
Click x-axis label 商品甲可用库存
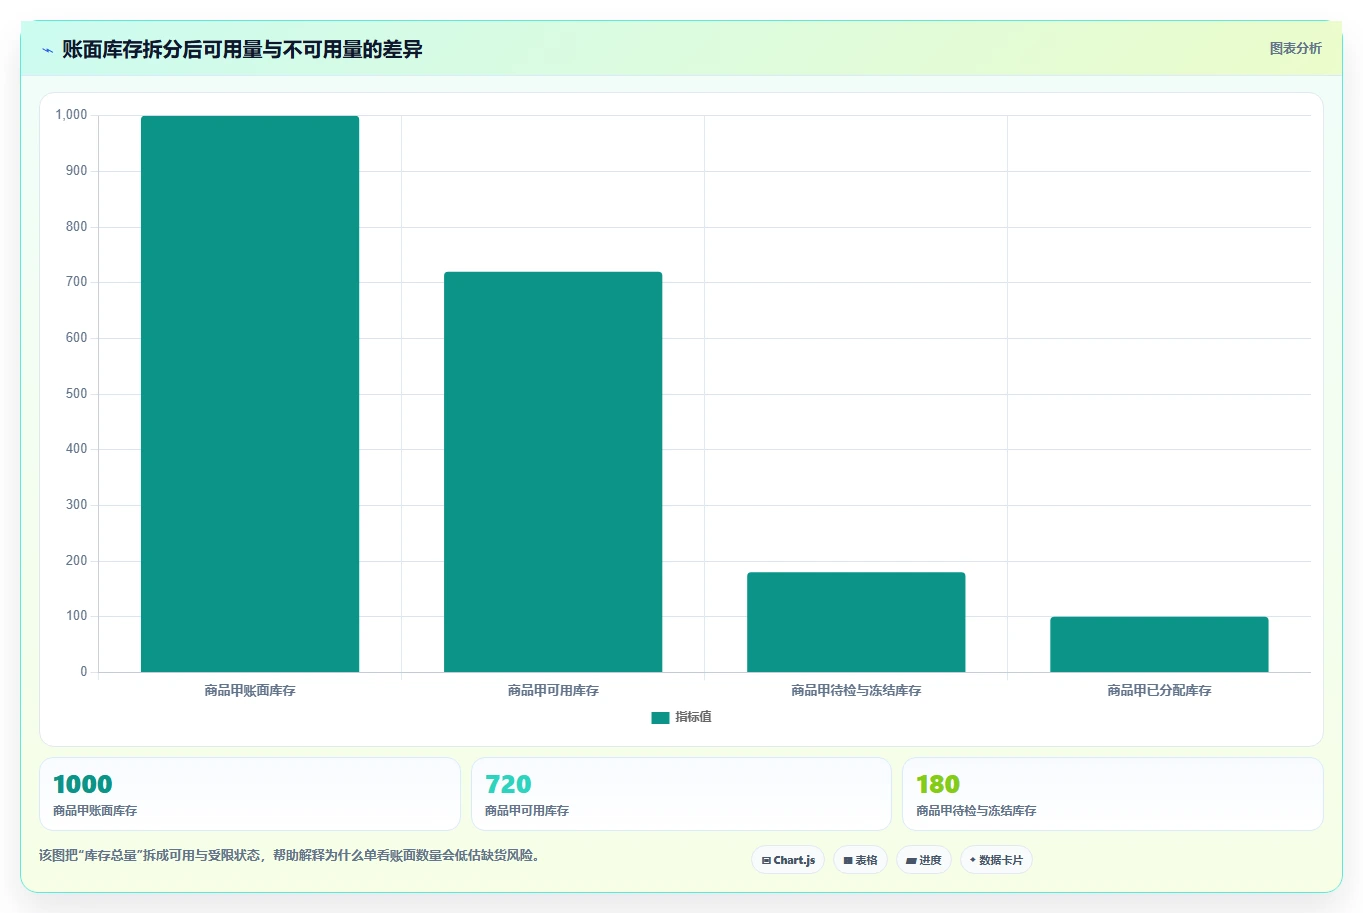coord(553,690)
